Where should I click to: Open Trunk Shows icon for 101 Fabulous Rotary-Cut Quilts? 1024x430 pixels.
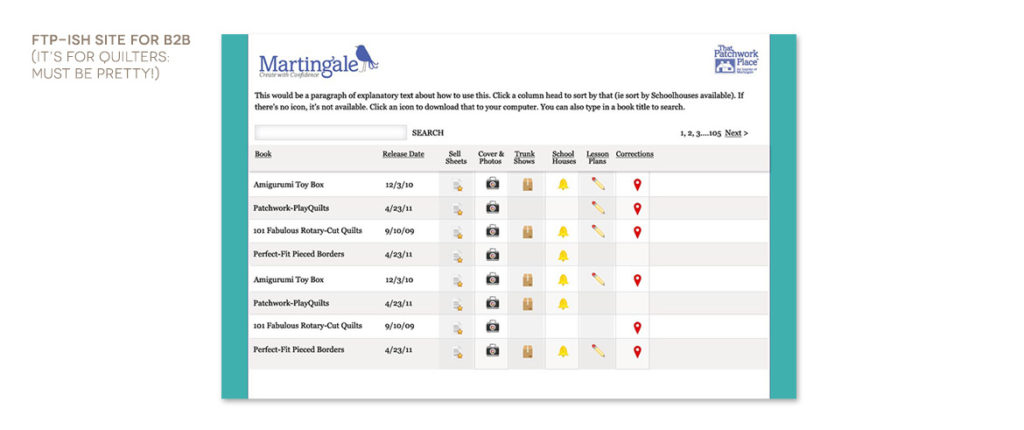coord(526,232)
